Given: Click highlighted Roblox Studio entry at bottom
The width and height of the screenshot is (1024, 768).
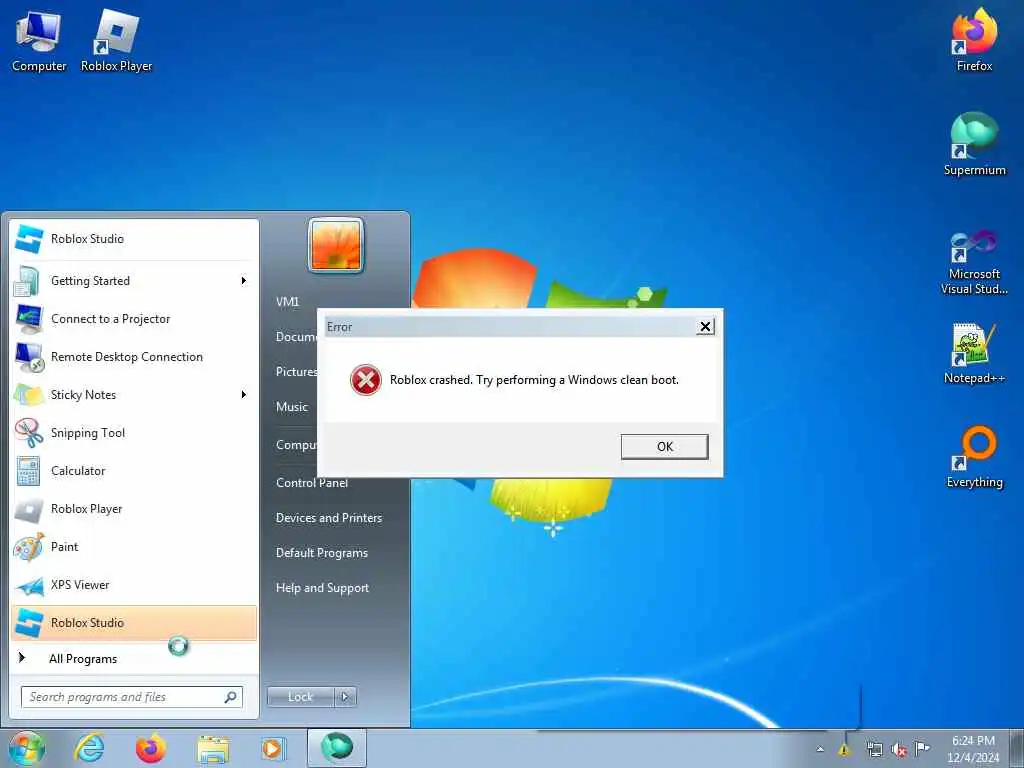Looking at the screenshot, I should click(x=135, y=622).
